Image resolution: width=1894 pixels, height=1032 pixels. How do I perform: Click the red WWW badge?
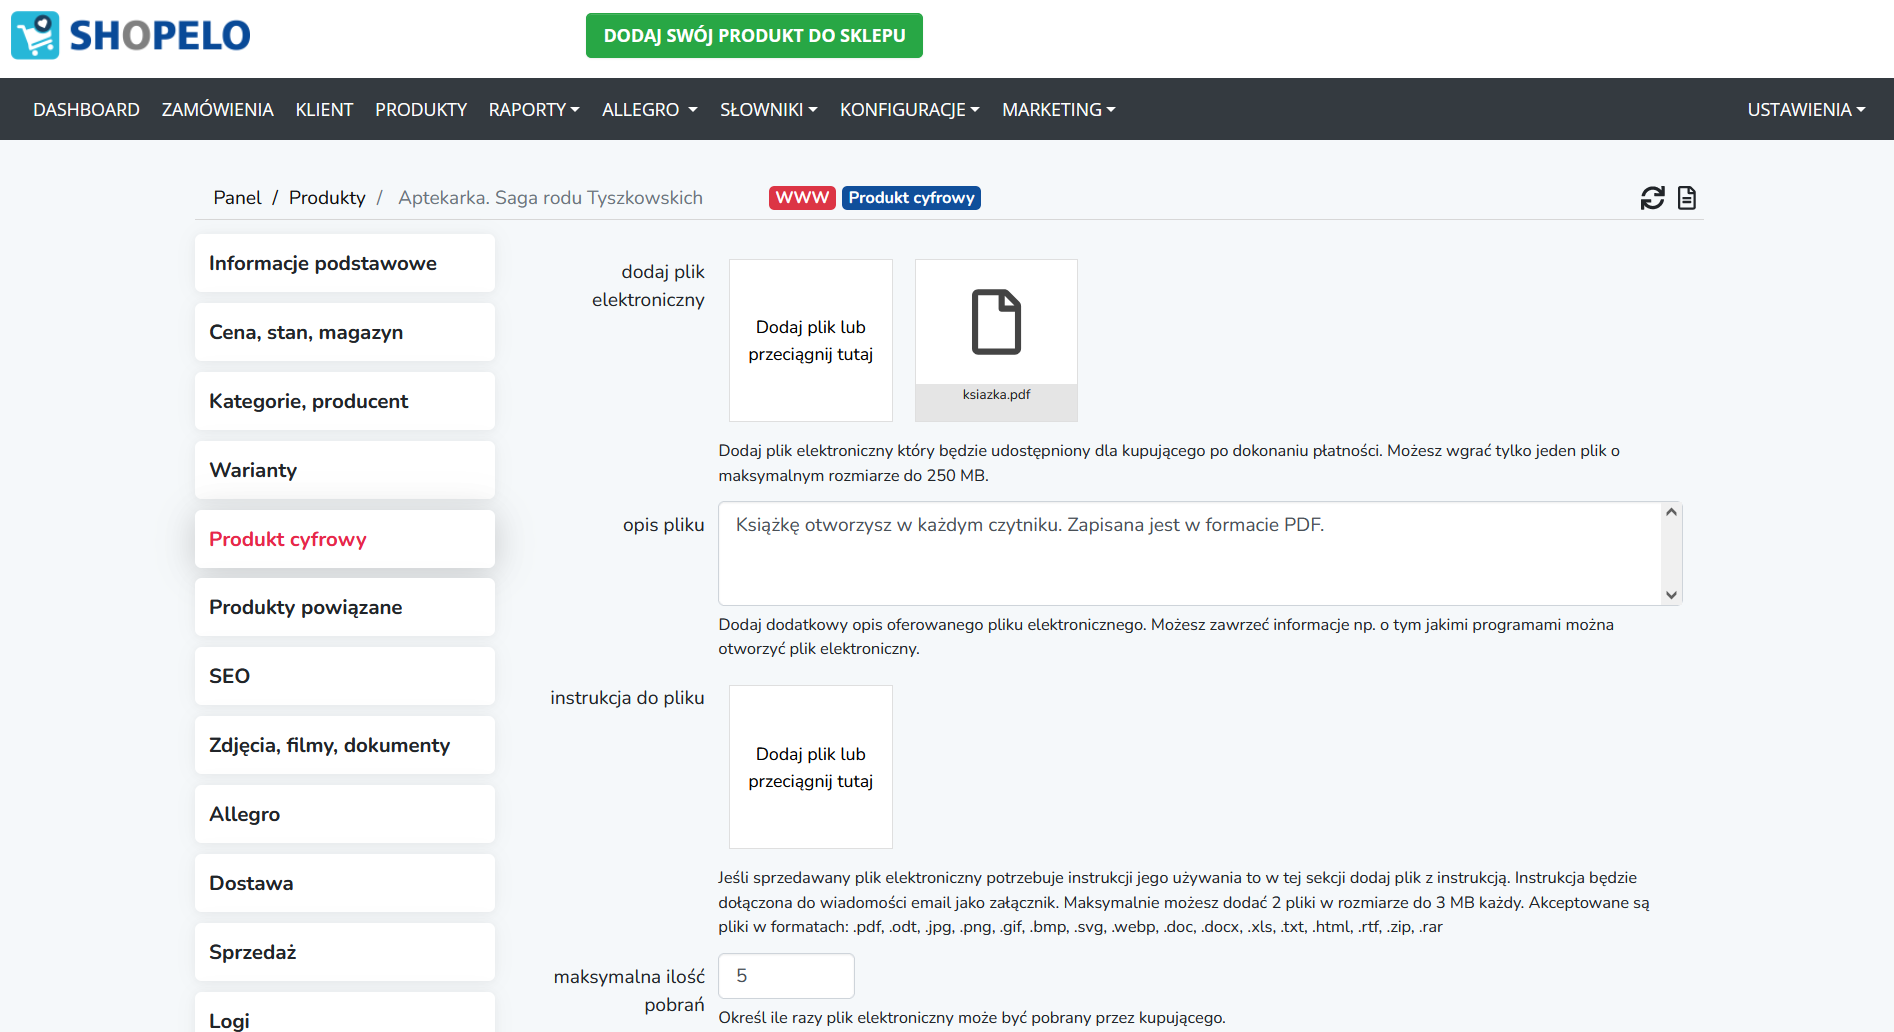[802, 198]
